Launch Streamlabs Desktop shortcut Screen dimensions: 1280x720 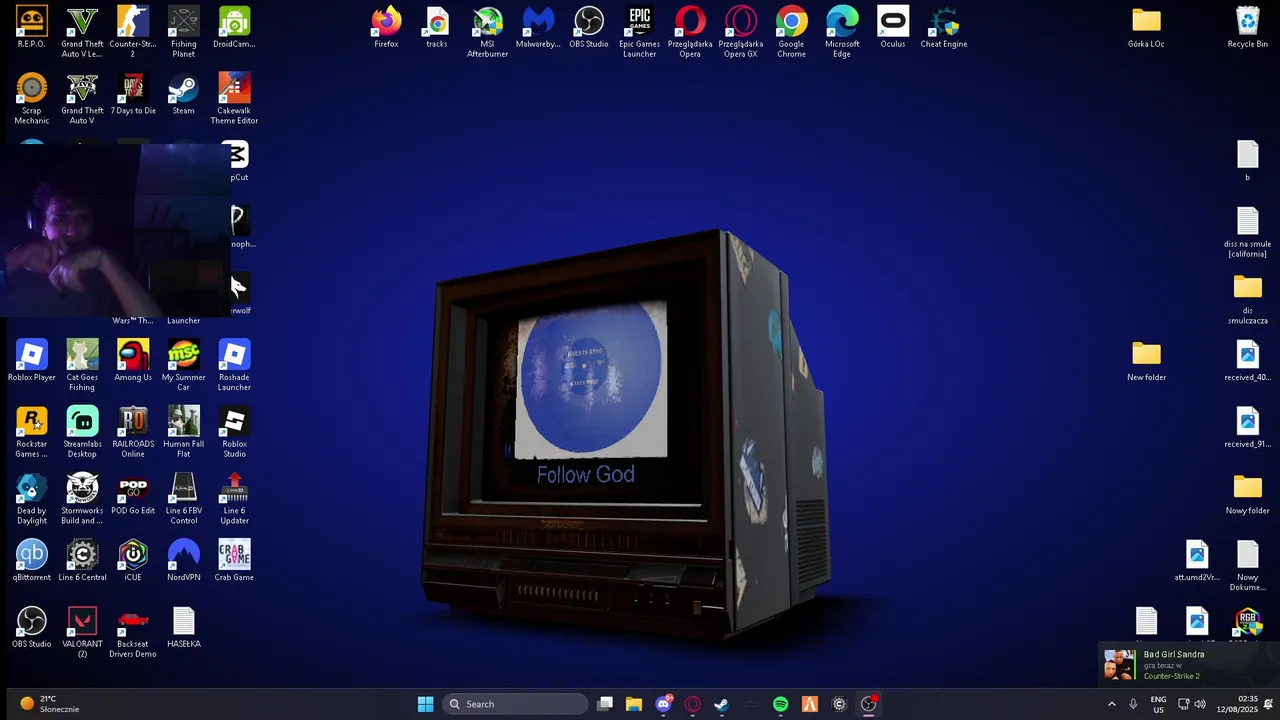(82, 432)
